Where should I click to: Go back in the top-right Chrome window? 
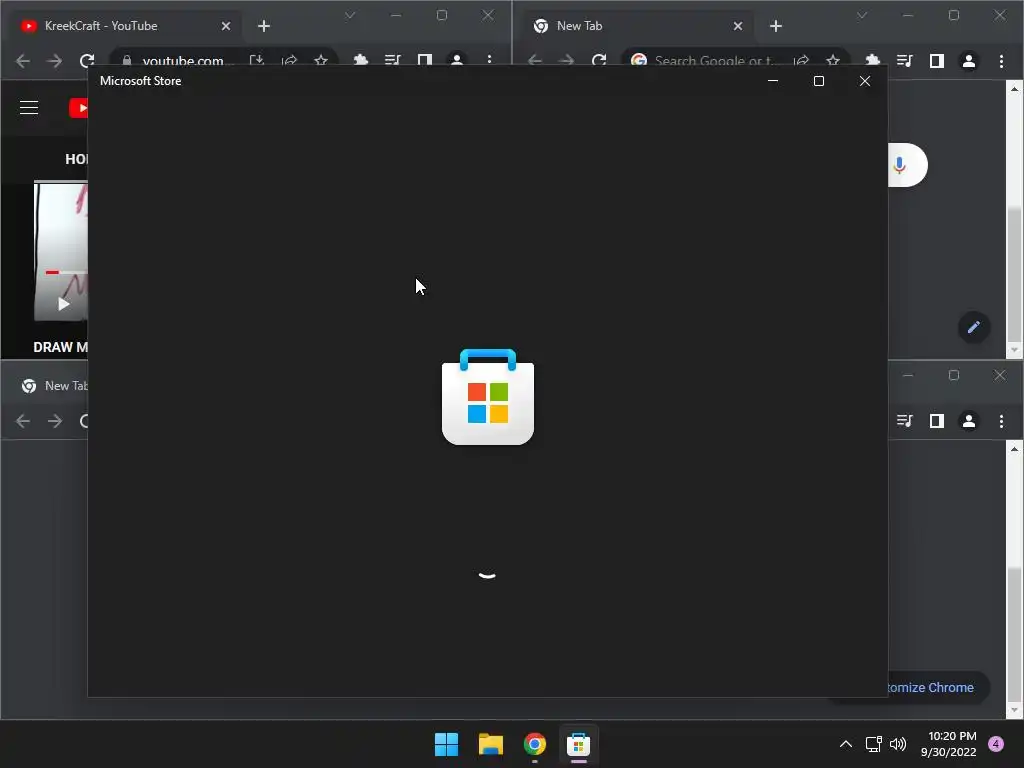[x=535, y=61]
